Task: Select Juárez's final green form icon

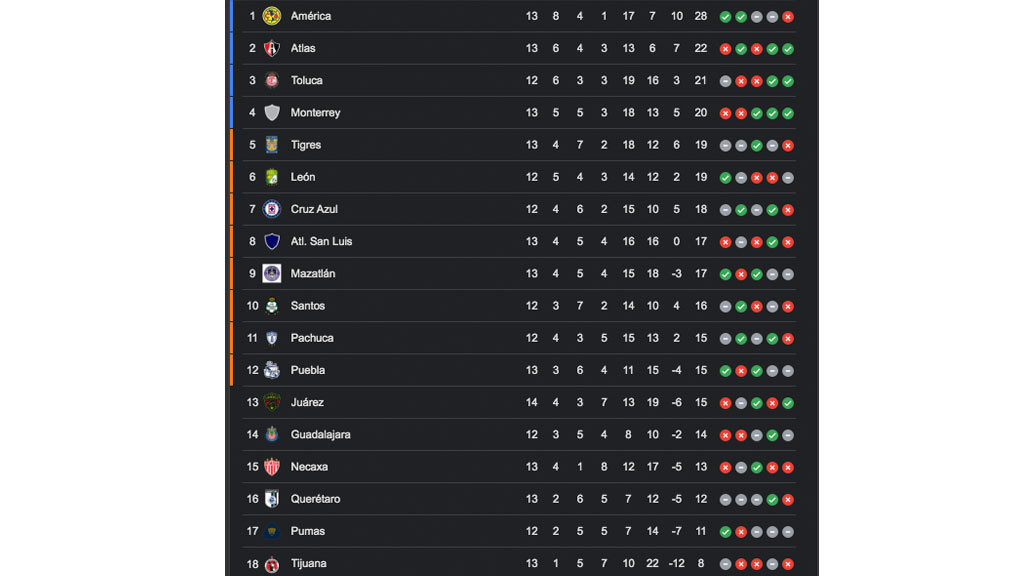Action: coord(788,403)
